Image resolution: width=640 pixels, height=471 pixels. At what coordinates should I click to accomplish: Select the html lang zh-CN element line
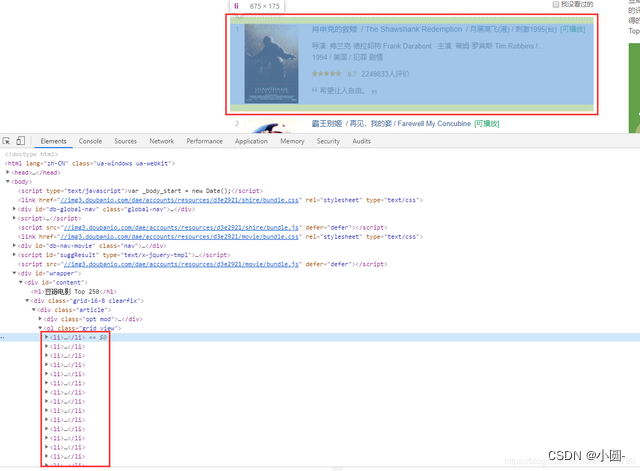pos(90,163)
